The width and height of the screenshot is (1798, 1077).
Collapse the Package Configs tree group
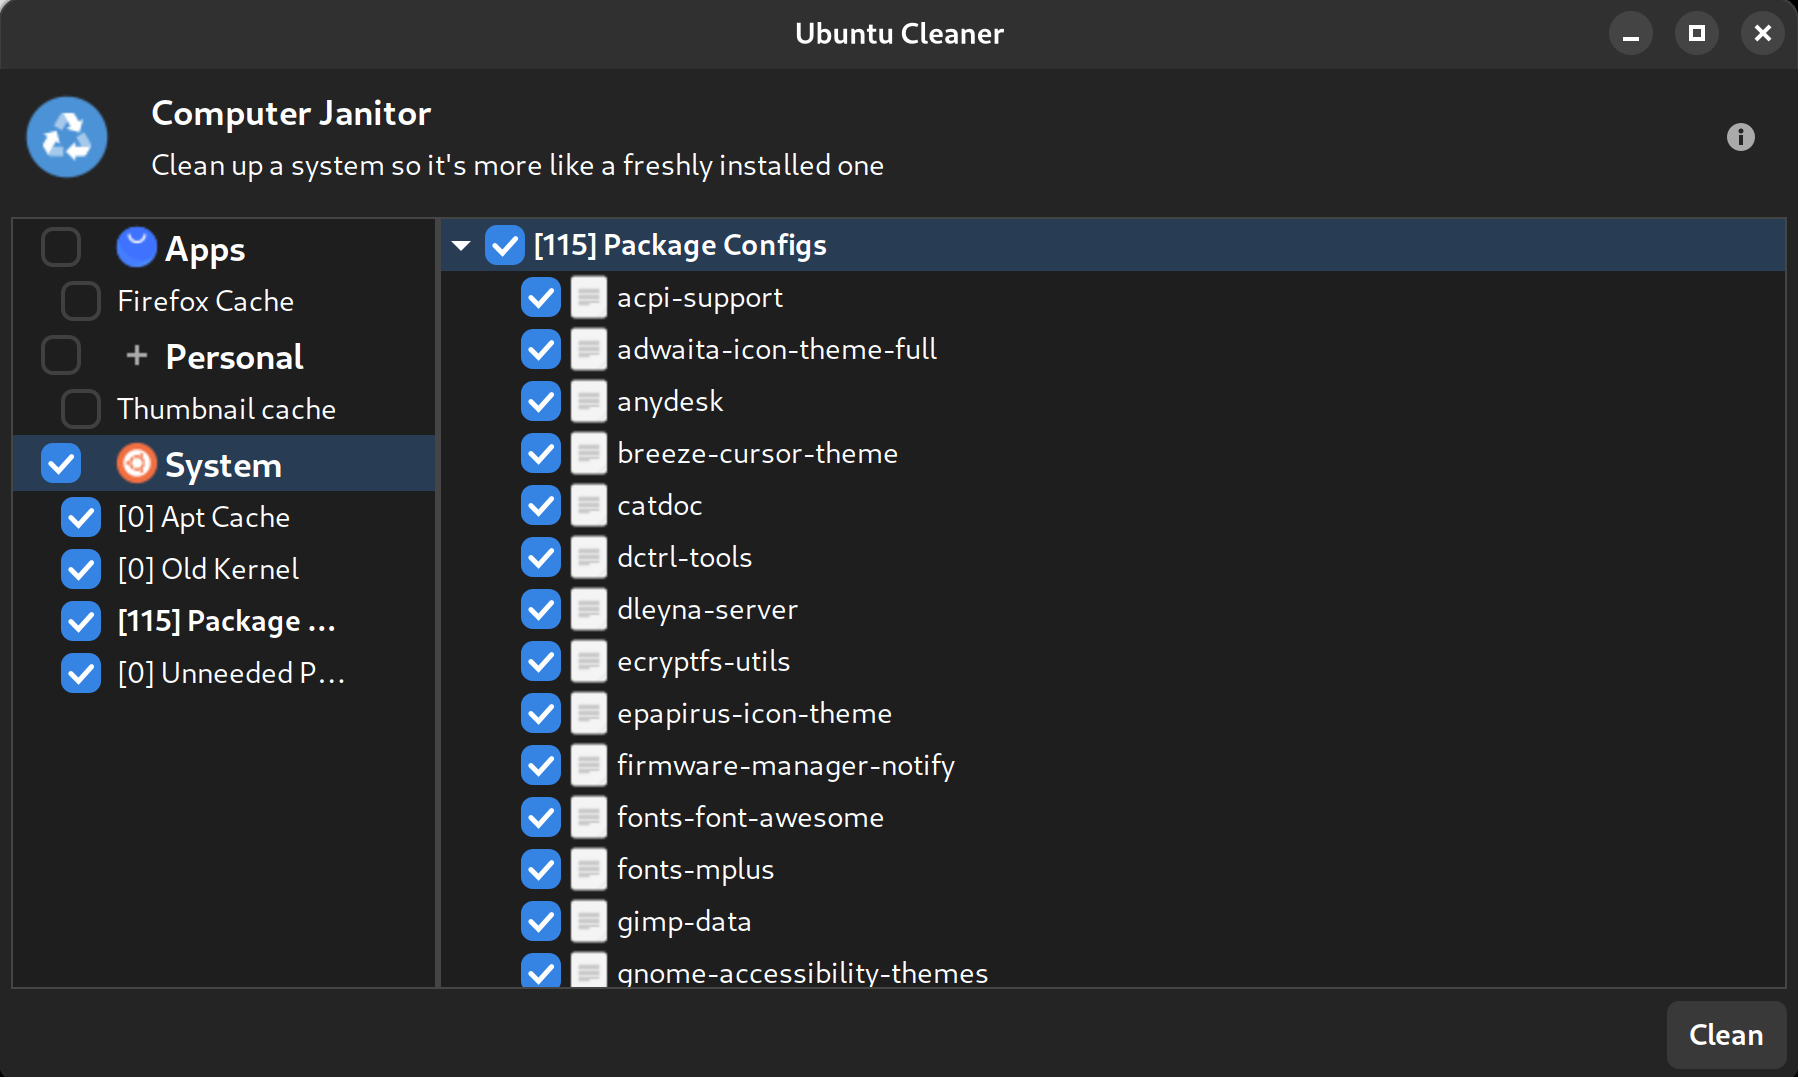[461, 245]
